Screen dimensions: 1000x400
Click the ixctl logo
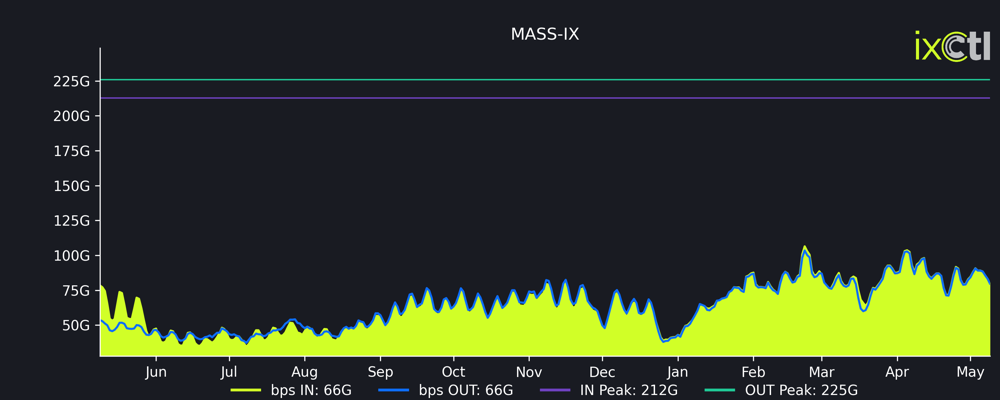pos(952,47)
